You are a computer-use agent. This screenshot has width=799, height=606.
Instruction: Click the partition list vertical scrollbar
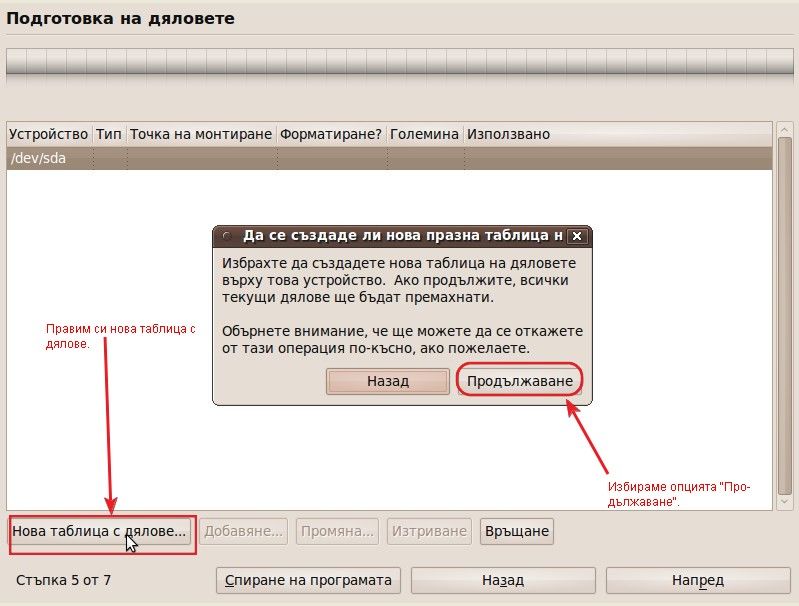[x=784, y=316]
